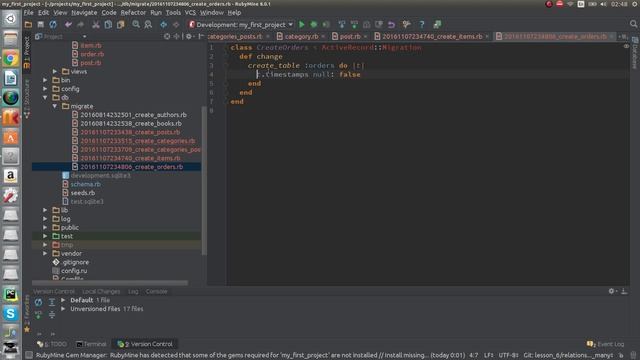Screen dimensions: 640x360
Task: Click the Copy icon in the toolbar
Action: pos(108,25)
